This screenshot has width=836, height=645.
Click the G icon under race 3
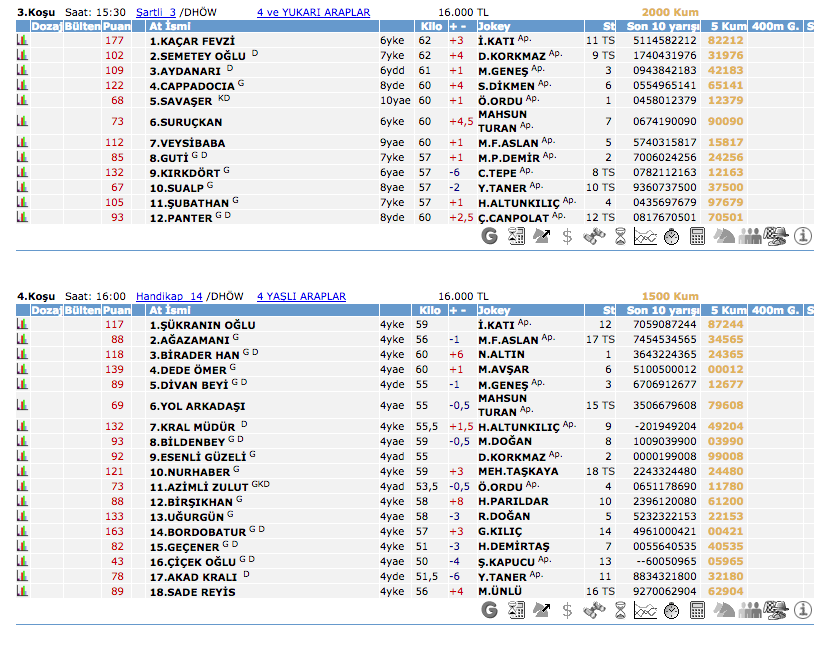click(489, 237)
